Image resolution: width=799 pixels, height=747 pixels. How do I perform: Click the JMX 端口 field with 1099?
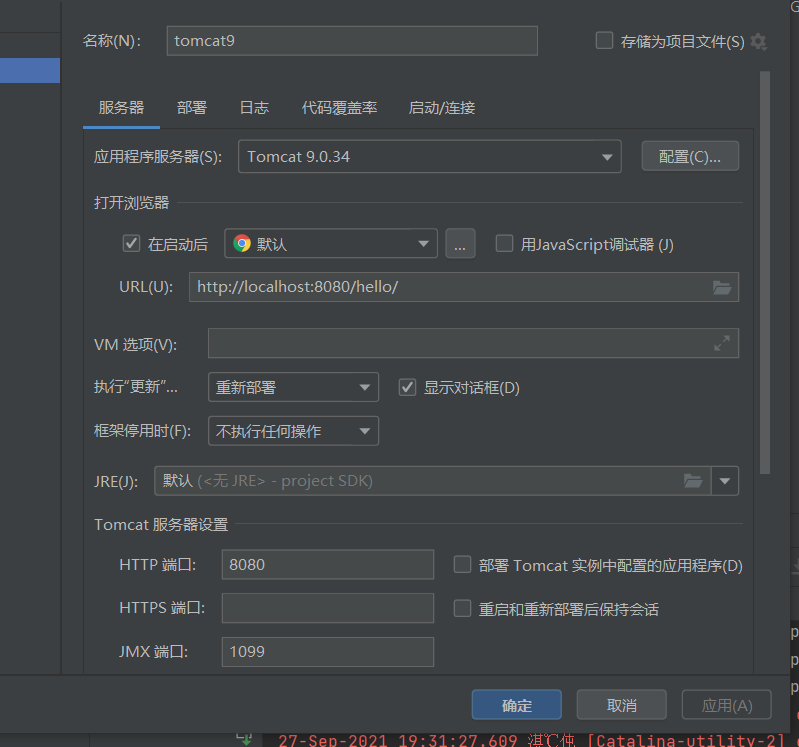click(328, 652)
